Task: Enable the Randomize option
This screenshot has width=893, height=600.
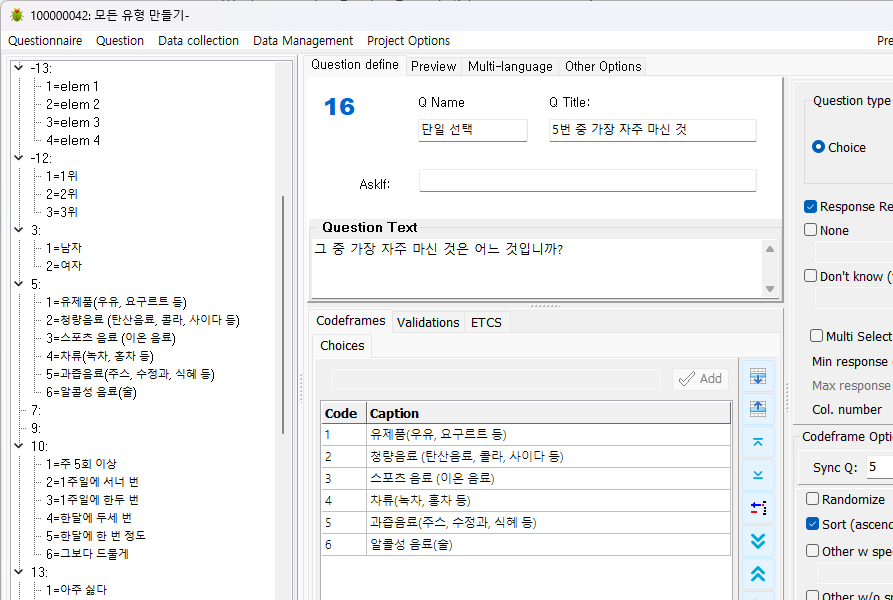Action: coord(813,499)
